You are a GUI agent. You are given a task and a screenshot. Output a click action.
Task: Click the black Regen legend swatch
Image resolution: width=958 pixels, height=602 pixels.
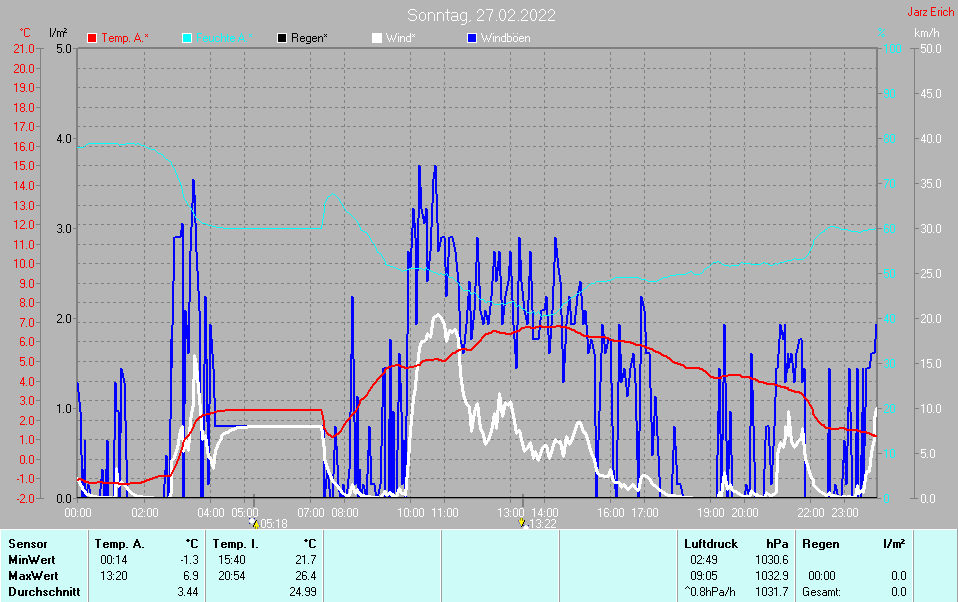click(x=282, y=38)
